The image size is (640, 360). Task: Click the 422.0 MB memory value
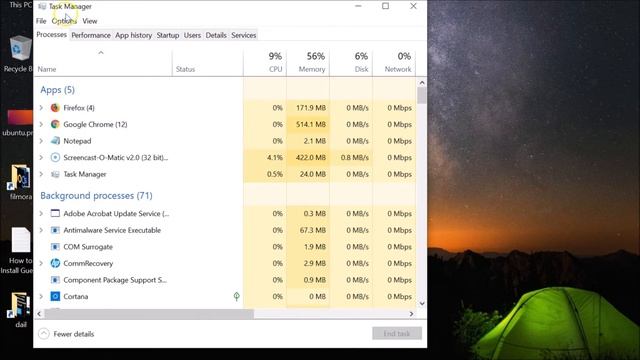click(311, 158)
